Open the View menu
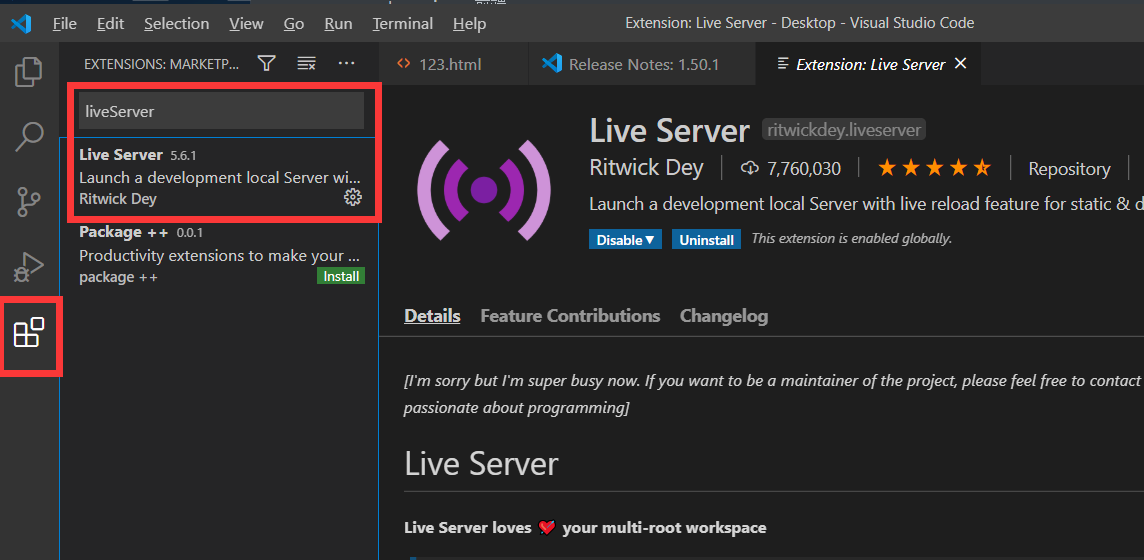 pyautogui.click(x=246, y=23)
